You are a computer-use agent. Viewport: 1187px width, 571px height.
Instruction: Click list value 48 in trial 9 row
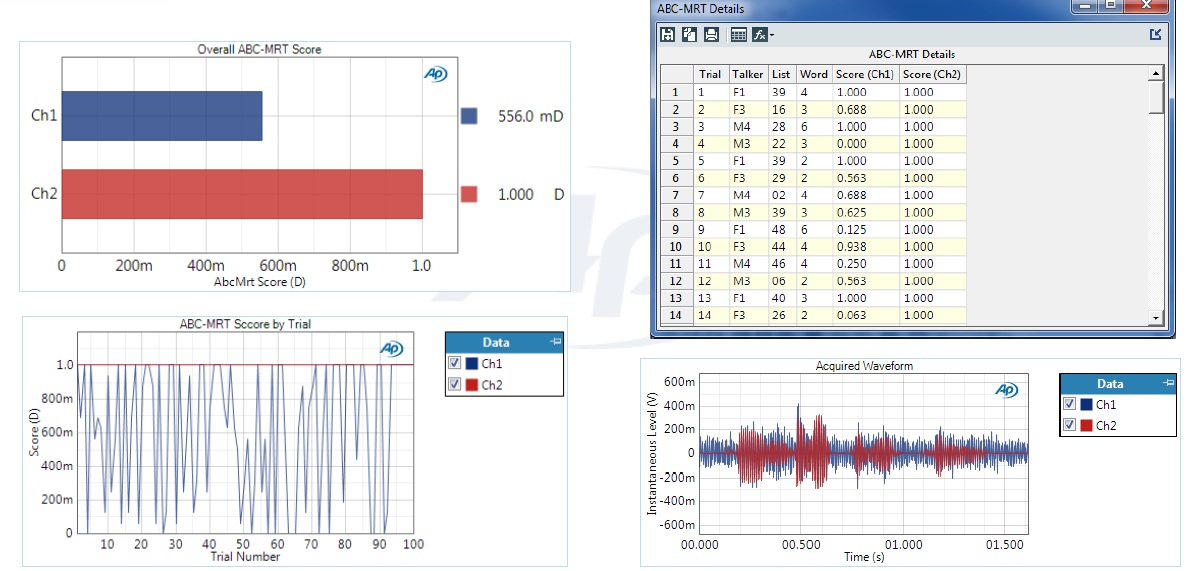click(x=782, y=229)
